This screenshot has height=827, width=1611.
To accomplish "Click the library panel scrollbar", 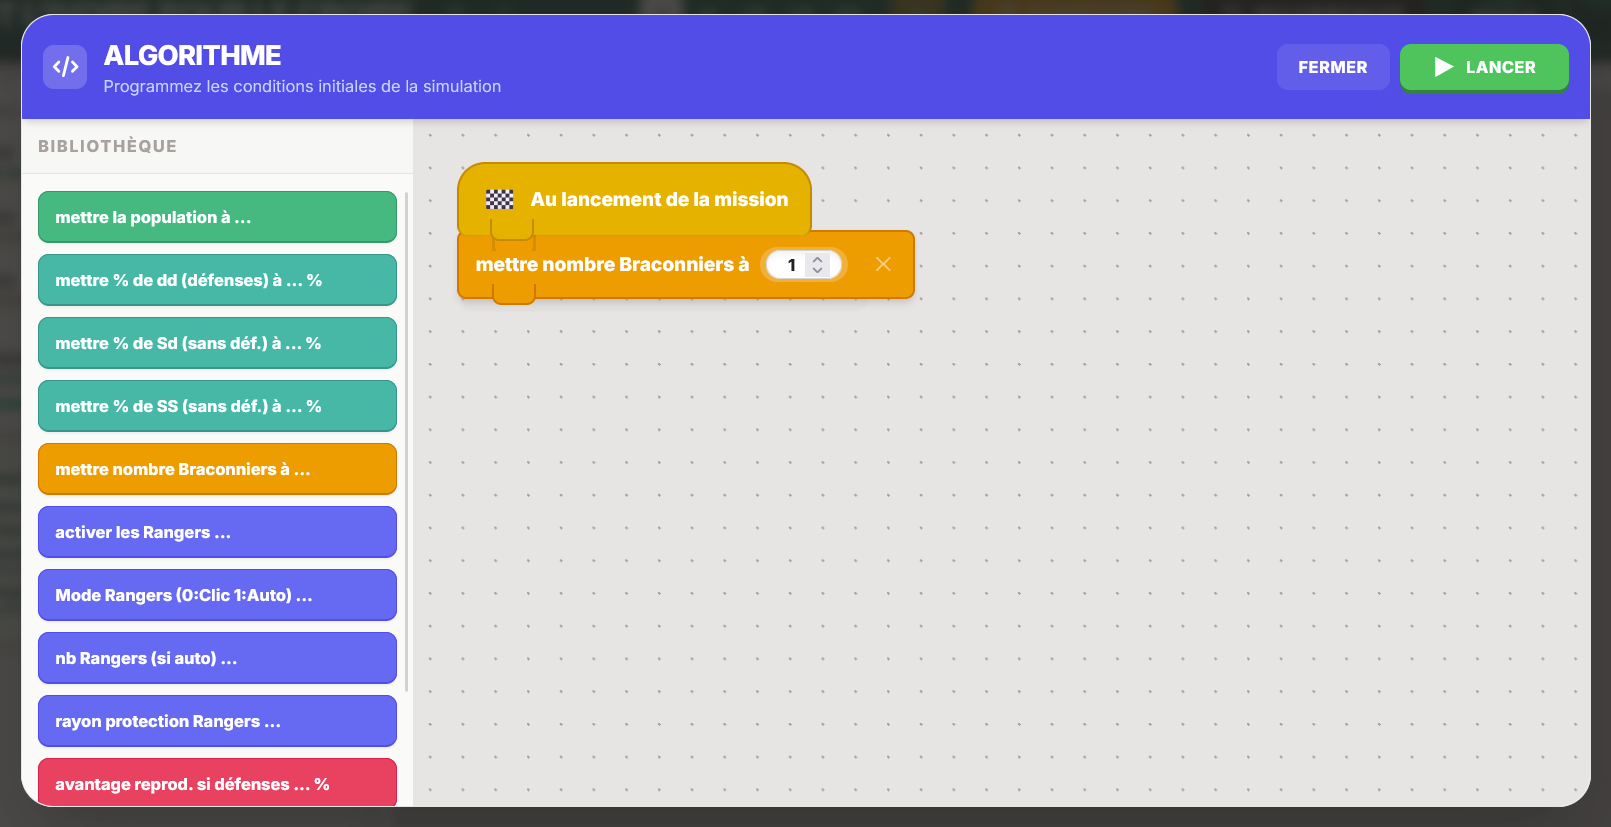I will point(407,440).
